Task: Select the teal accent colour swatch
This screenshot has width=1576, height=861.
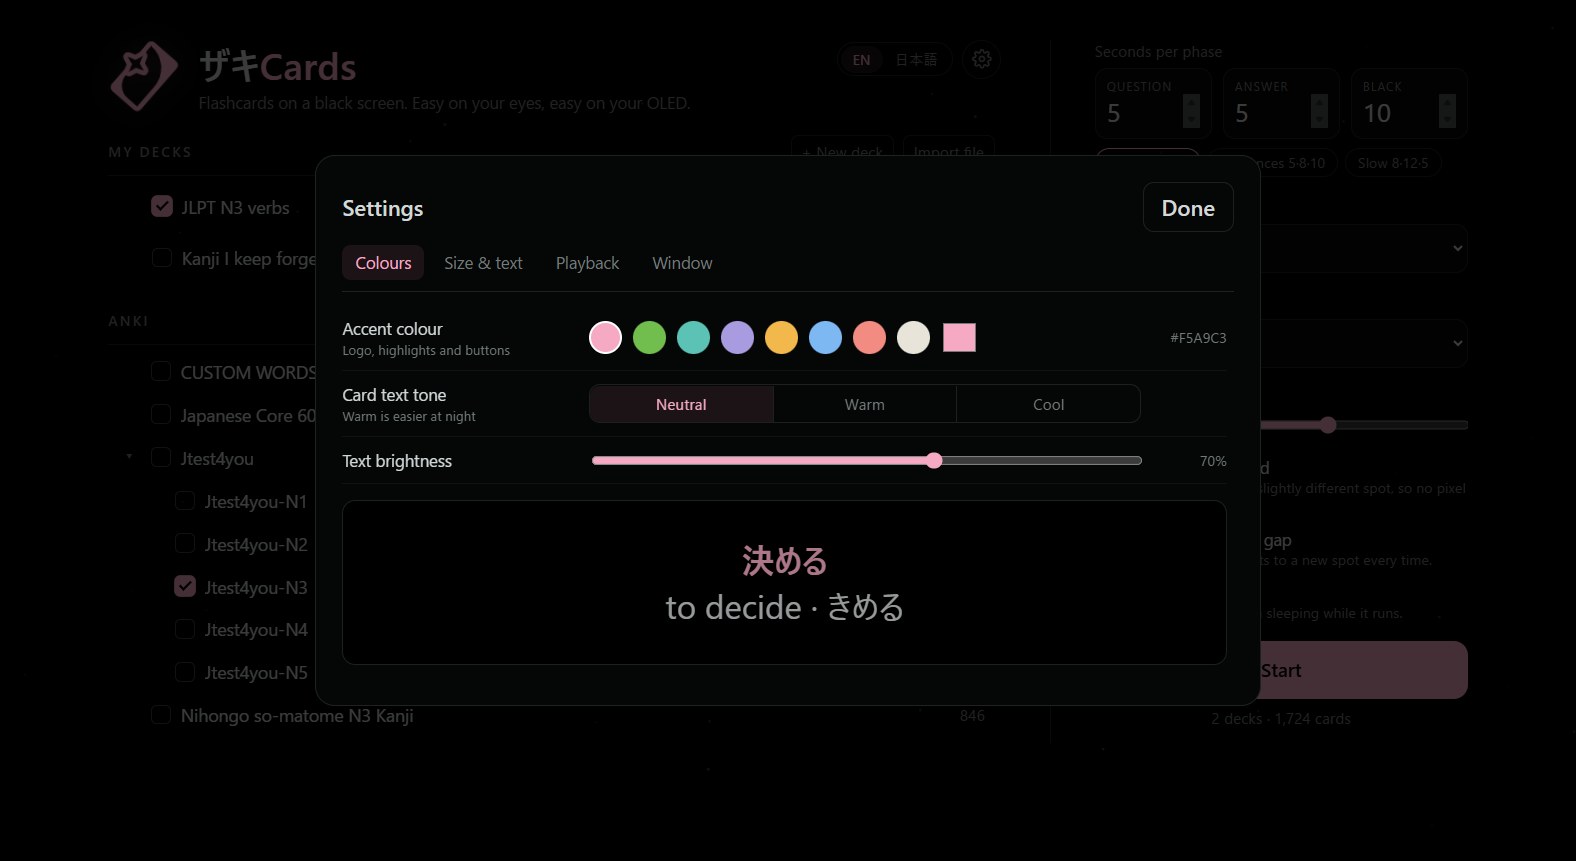Action: (693, 338)
